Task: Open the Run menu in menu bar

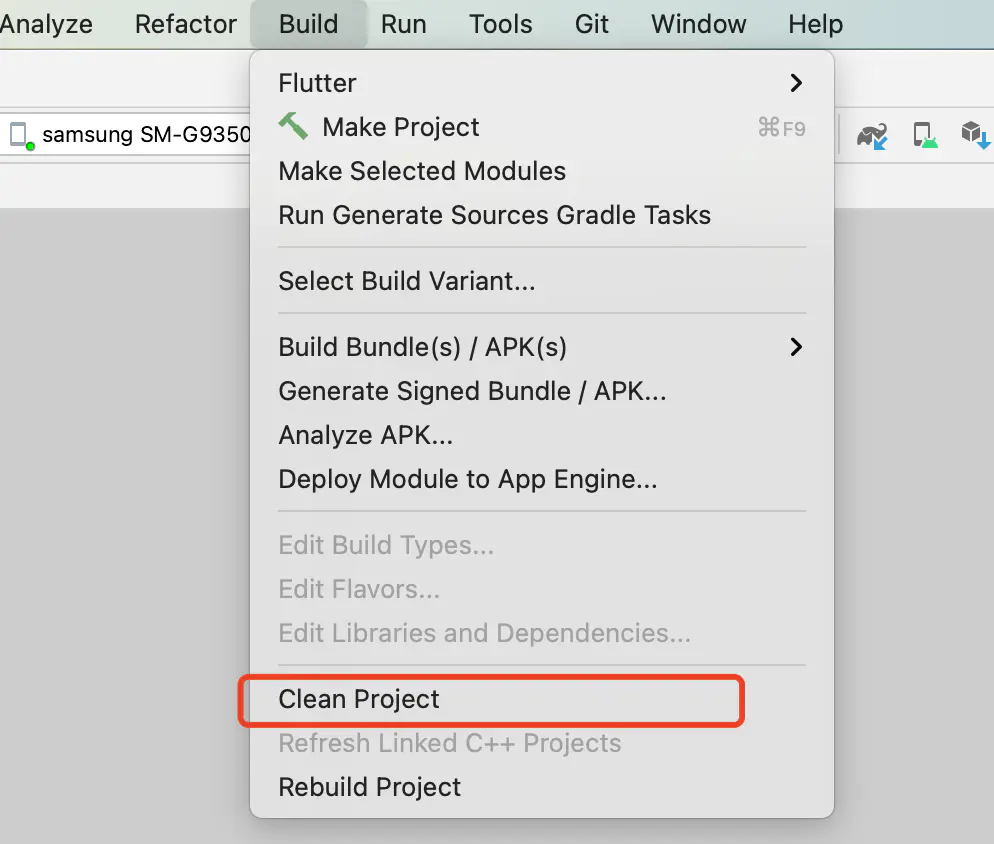Action: [x=404, y=24]
